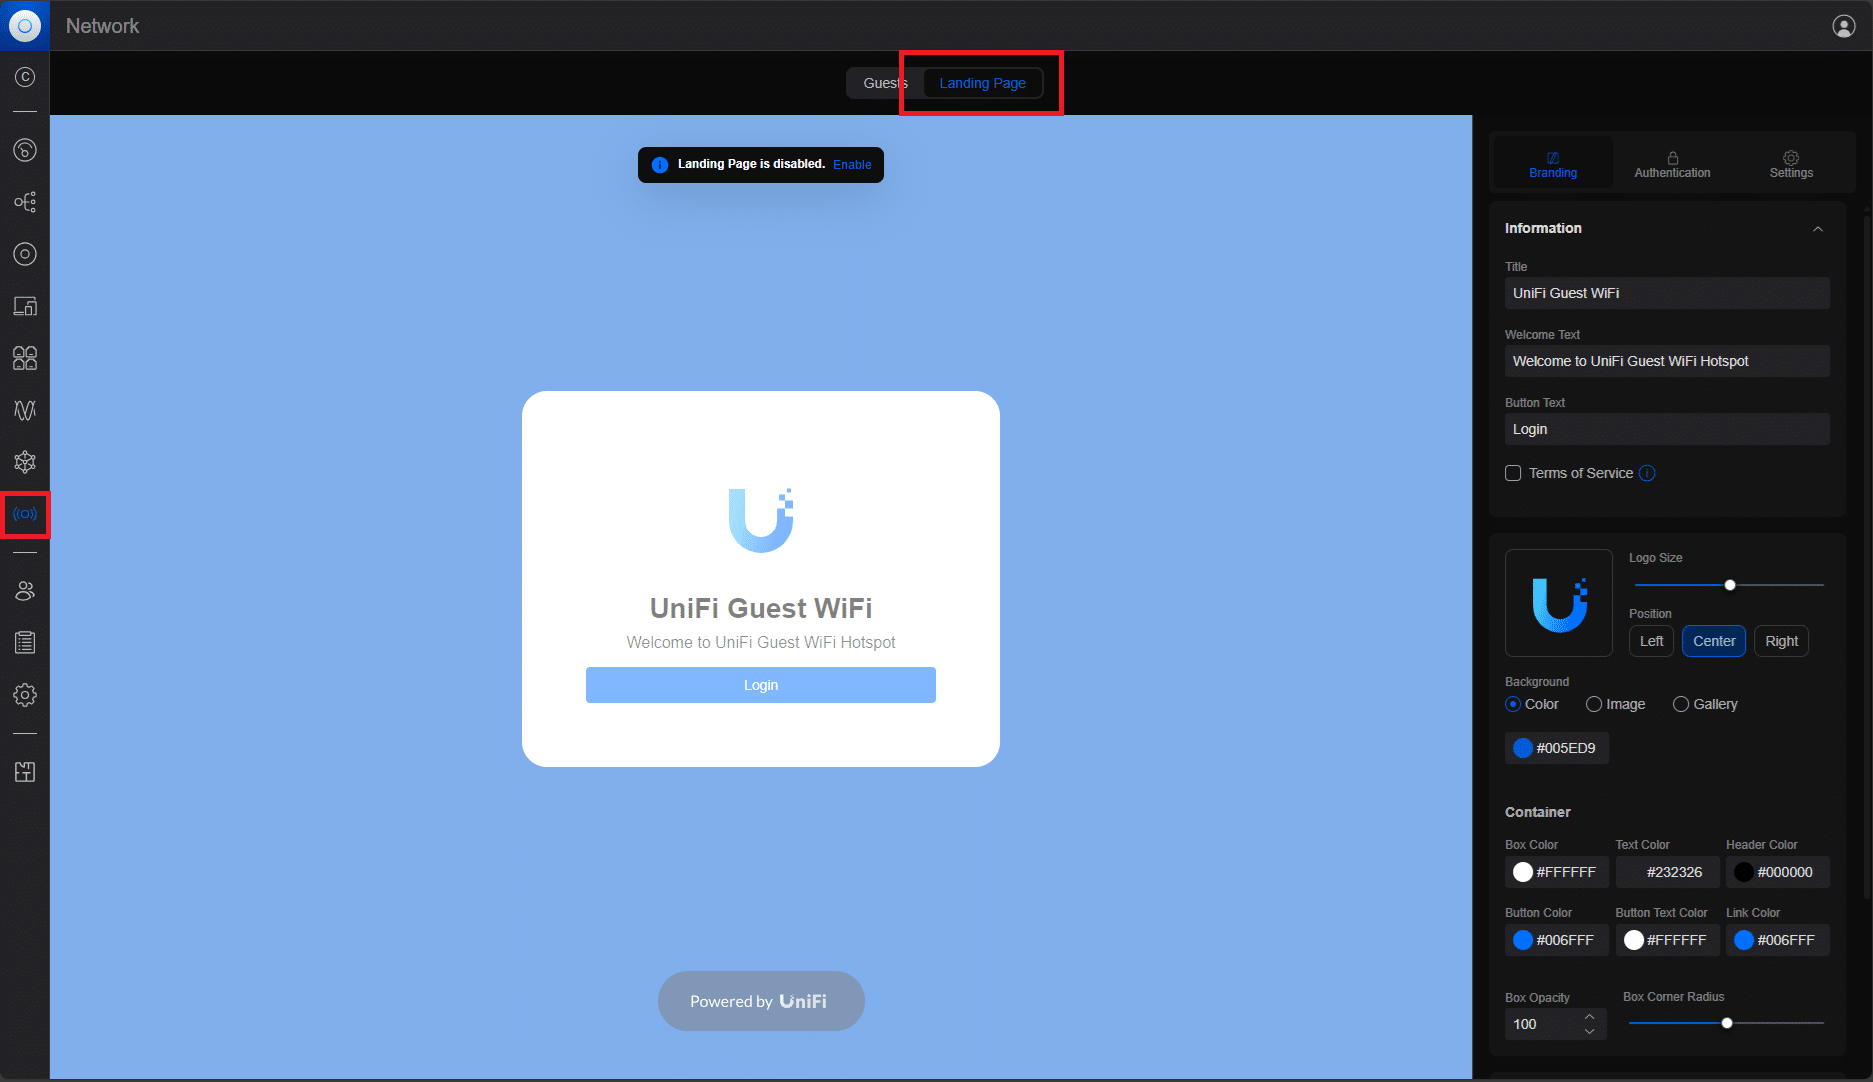
Task: Click the Network title in header
Action: click(x=102, y=26)
